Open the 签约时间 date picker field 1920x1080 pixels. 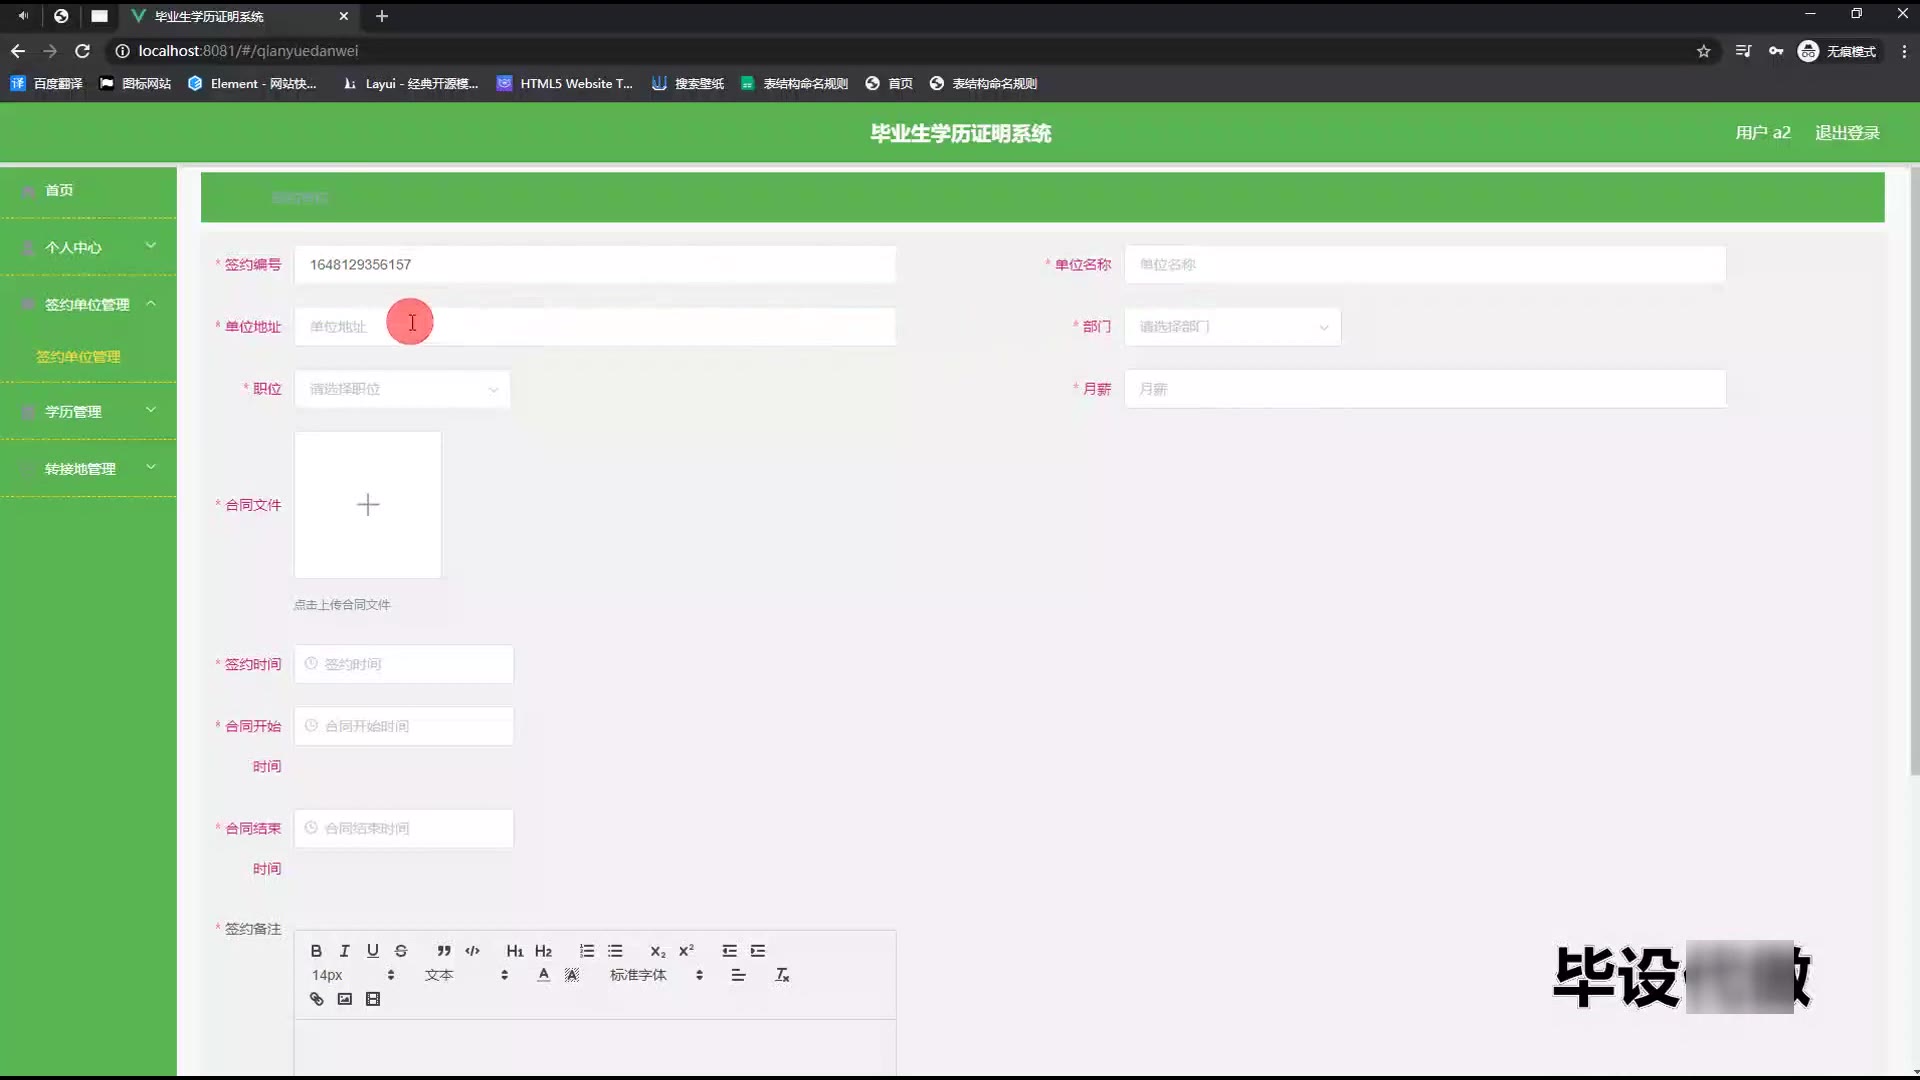404,664
